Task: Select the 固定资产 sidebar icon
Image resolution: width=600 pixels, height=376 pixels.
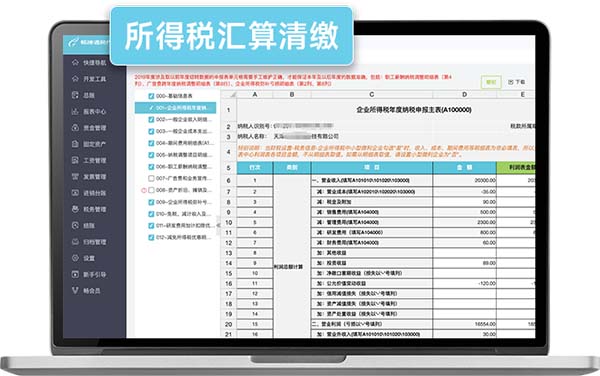Action: pyautogui.click(x=75, y=144)
